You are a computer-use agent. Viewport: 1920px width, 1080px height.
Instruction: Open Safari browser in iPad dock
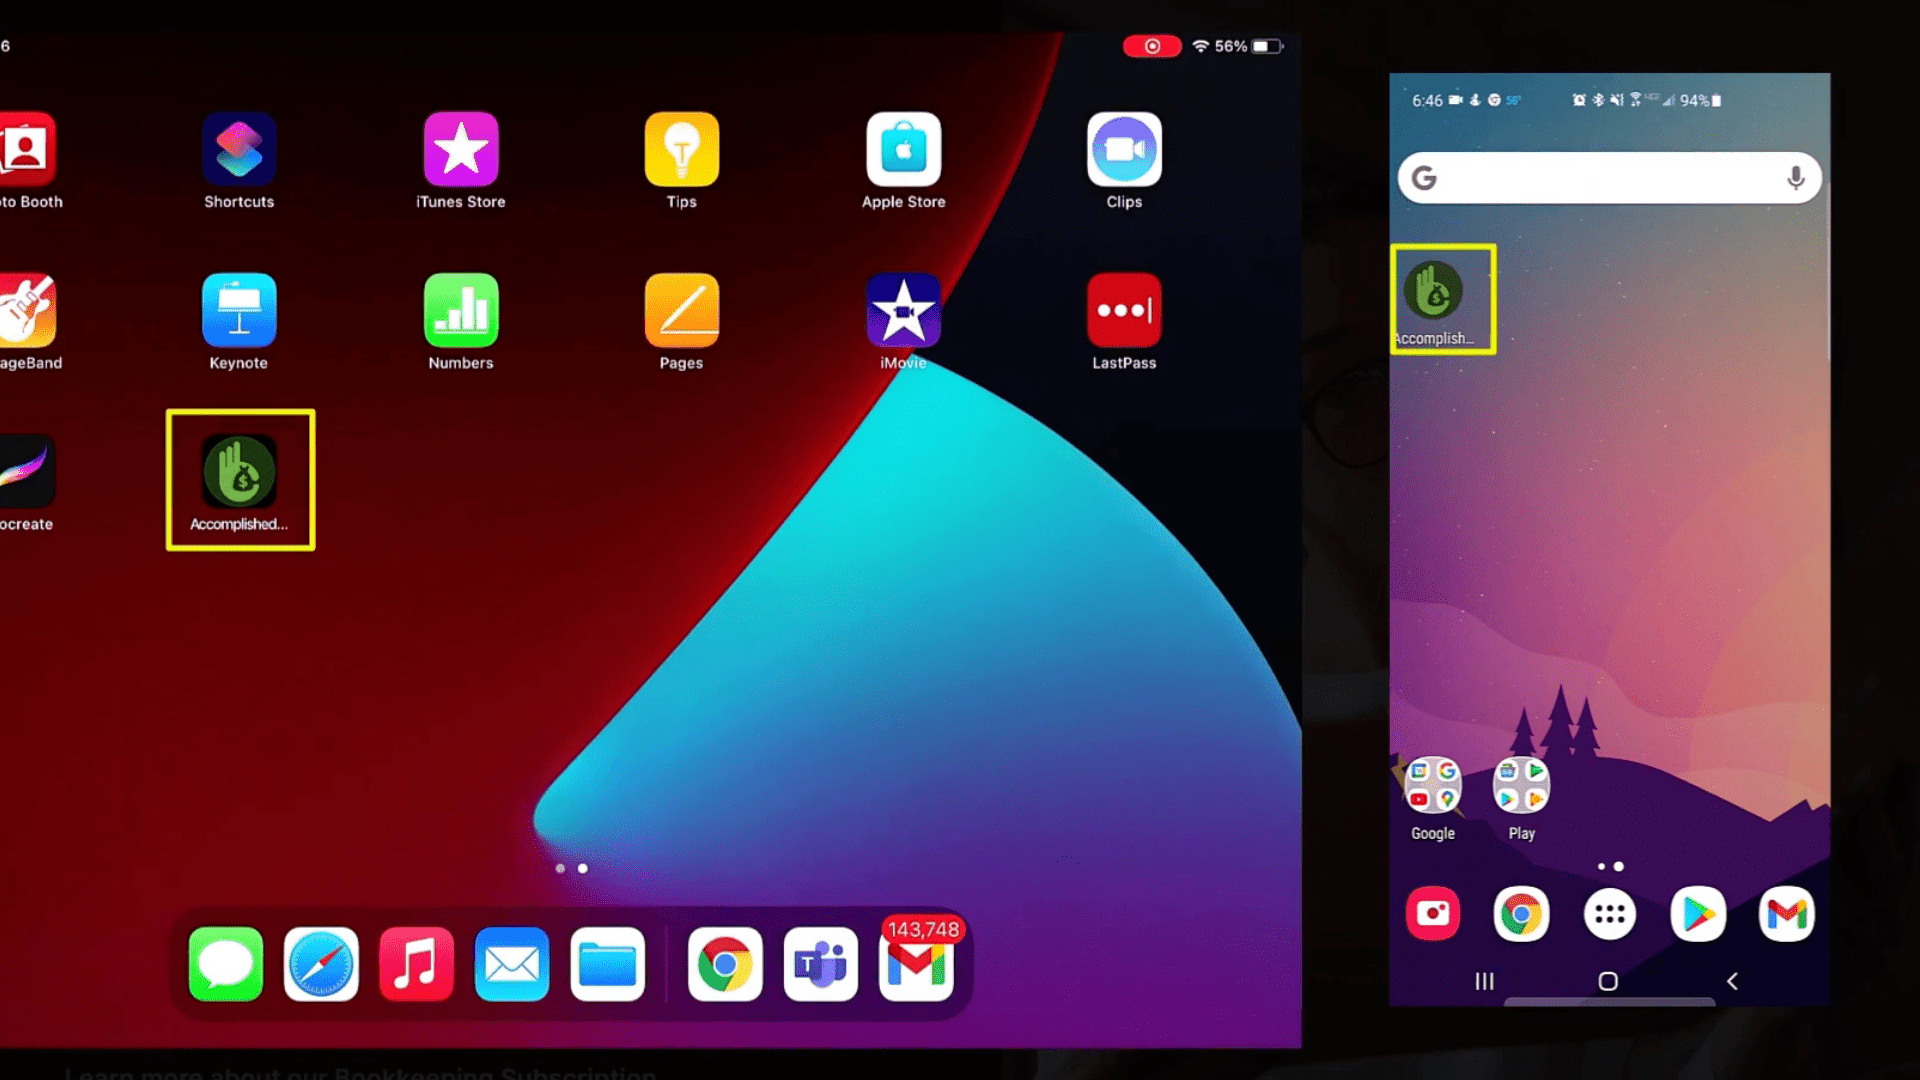tap(320, 964)
